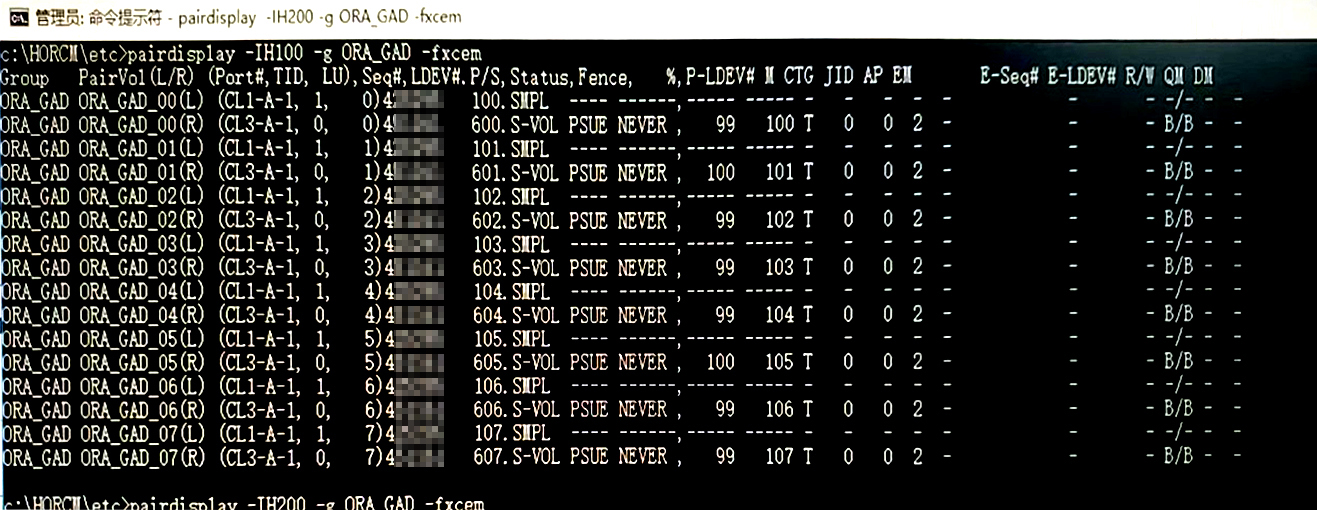
Task: Click the PSUE status on the ORA_GAD_05(R) row
Action: pyautogui.click(x=588, y=362)
